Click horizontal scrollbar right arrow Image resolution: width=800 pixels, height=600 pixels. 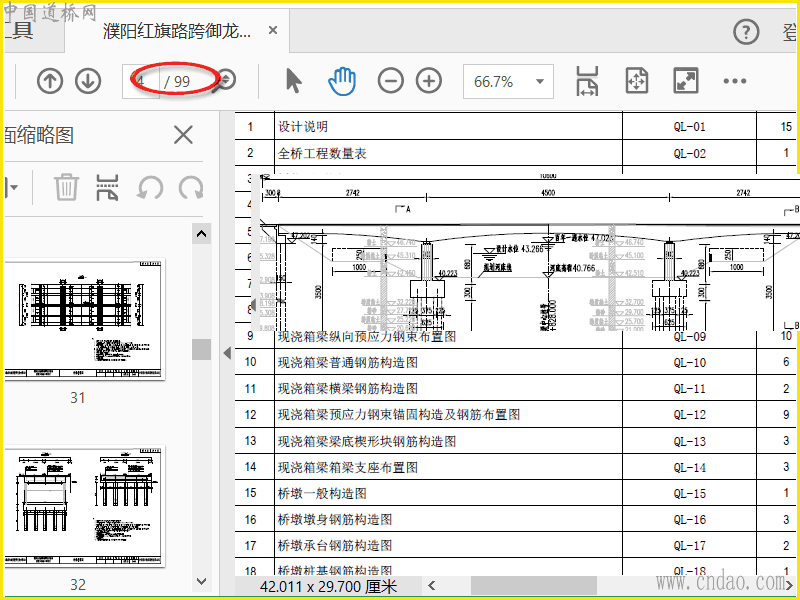pyautogui.click(x=790, y=585)
